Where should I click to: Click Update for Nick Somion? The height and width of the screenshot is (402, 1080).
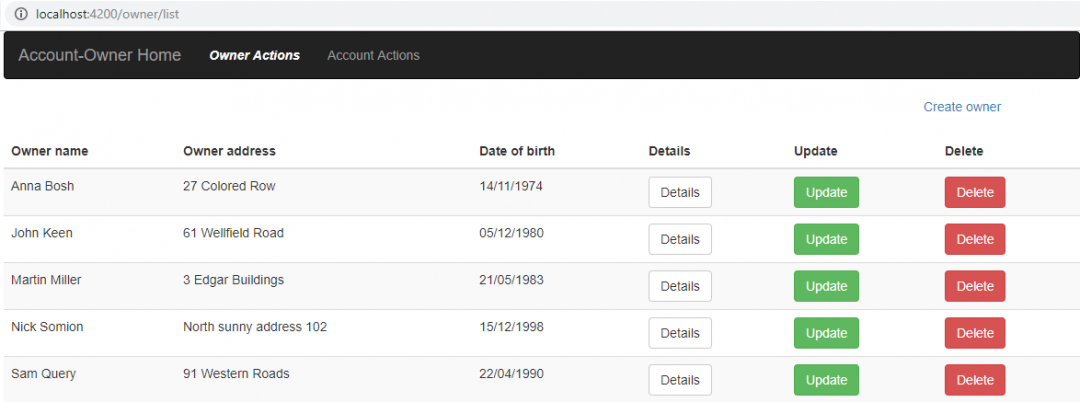tap(827, 332)
